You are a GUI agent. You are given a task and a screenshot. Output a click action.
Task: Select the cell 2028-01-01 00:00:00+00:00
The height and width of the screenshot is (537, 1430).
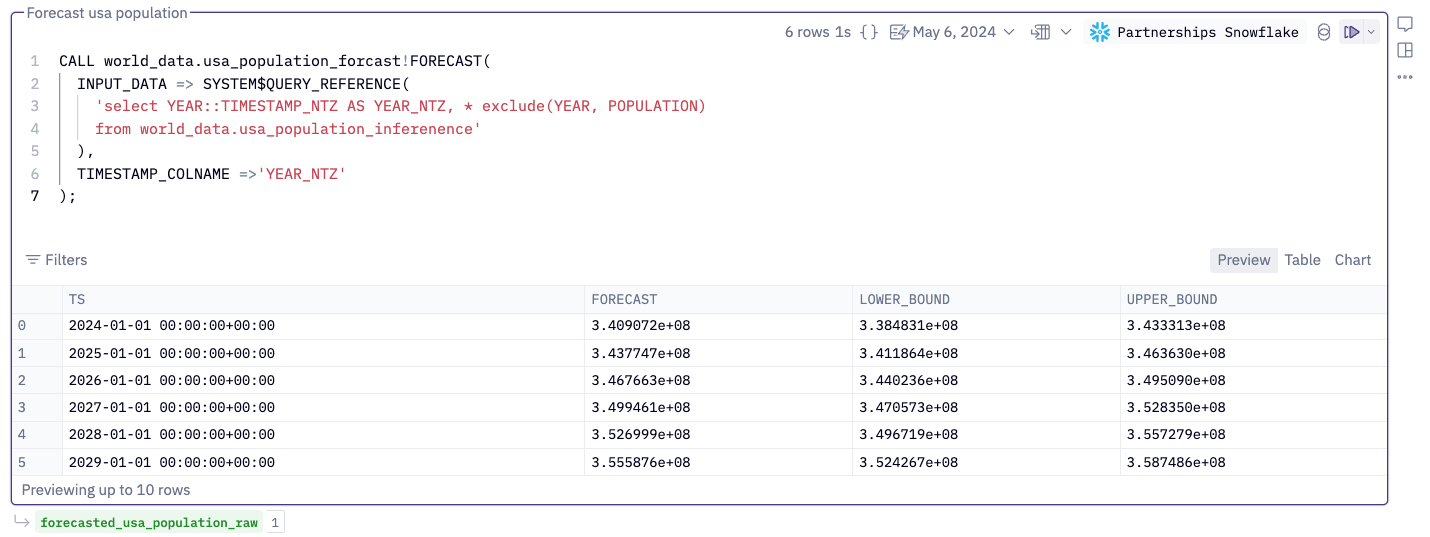tap(171, 434)
